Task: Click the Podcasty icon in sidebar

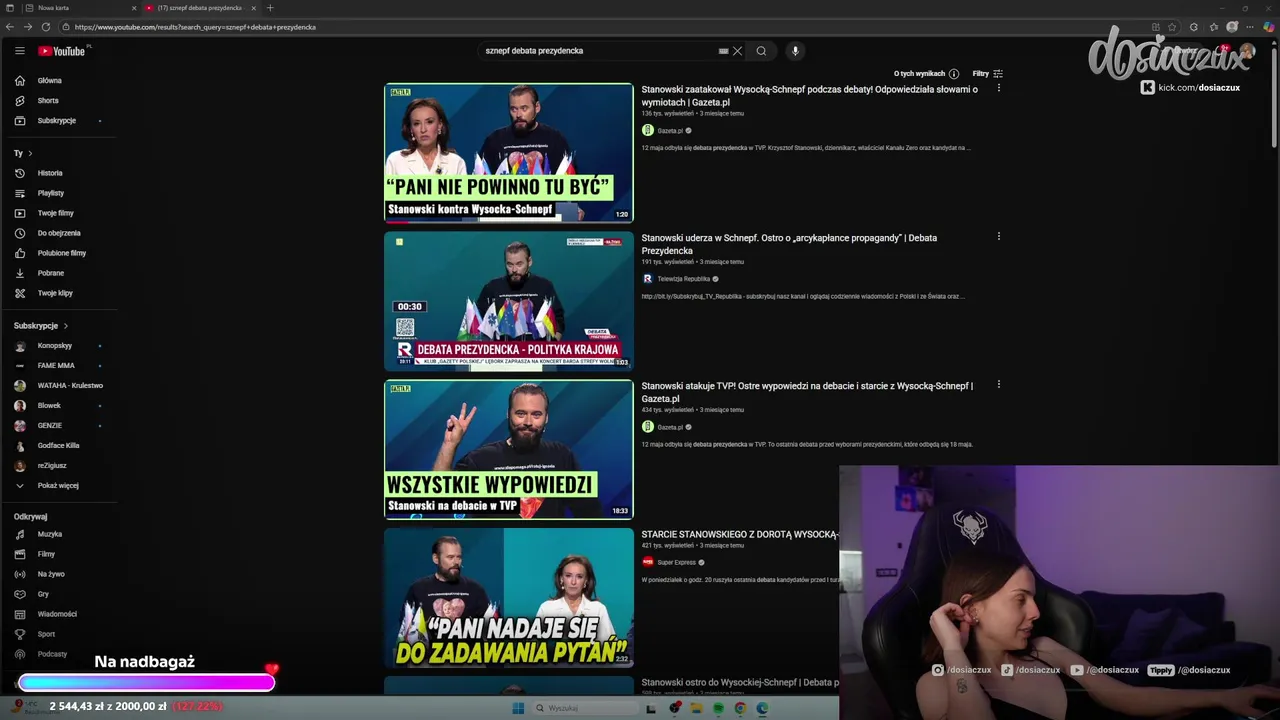Action: click(x=19, y=654)
